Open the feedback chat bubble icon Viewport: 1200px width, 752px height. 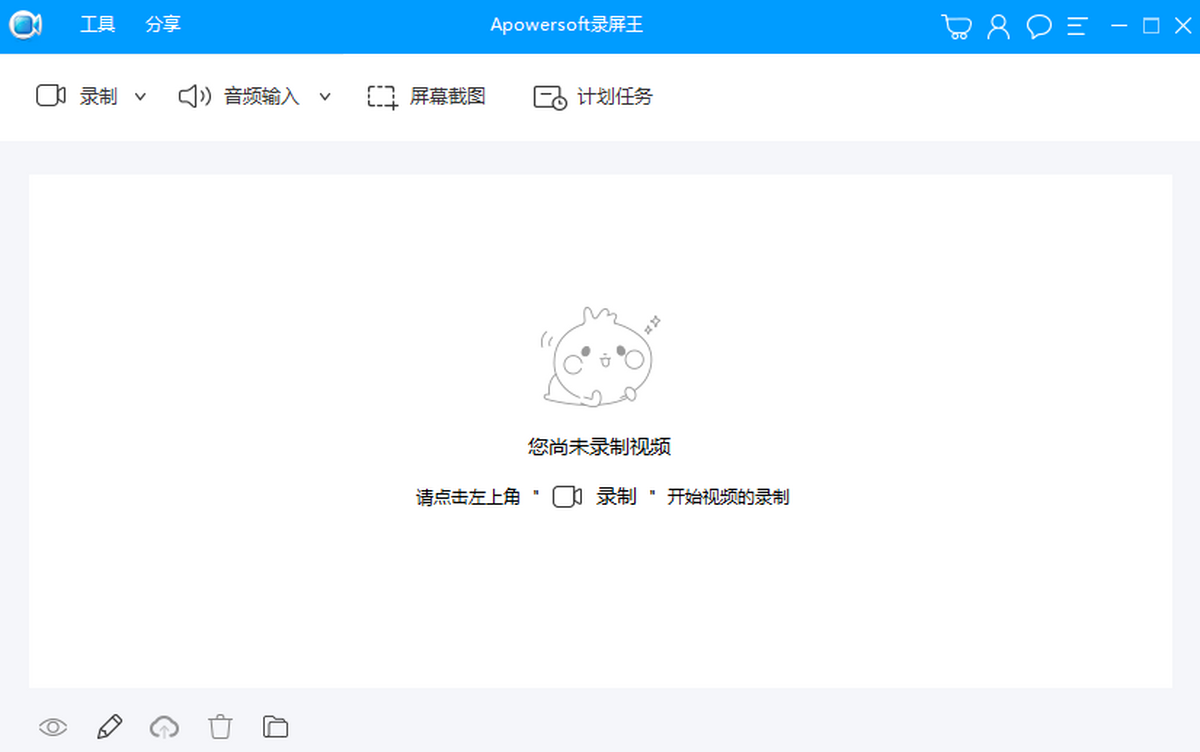point(1039,27)
